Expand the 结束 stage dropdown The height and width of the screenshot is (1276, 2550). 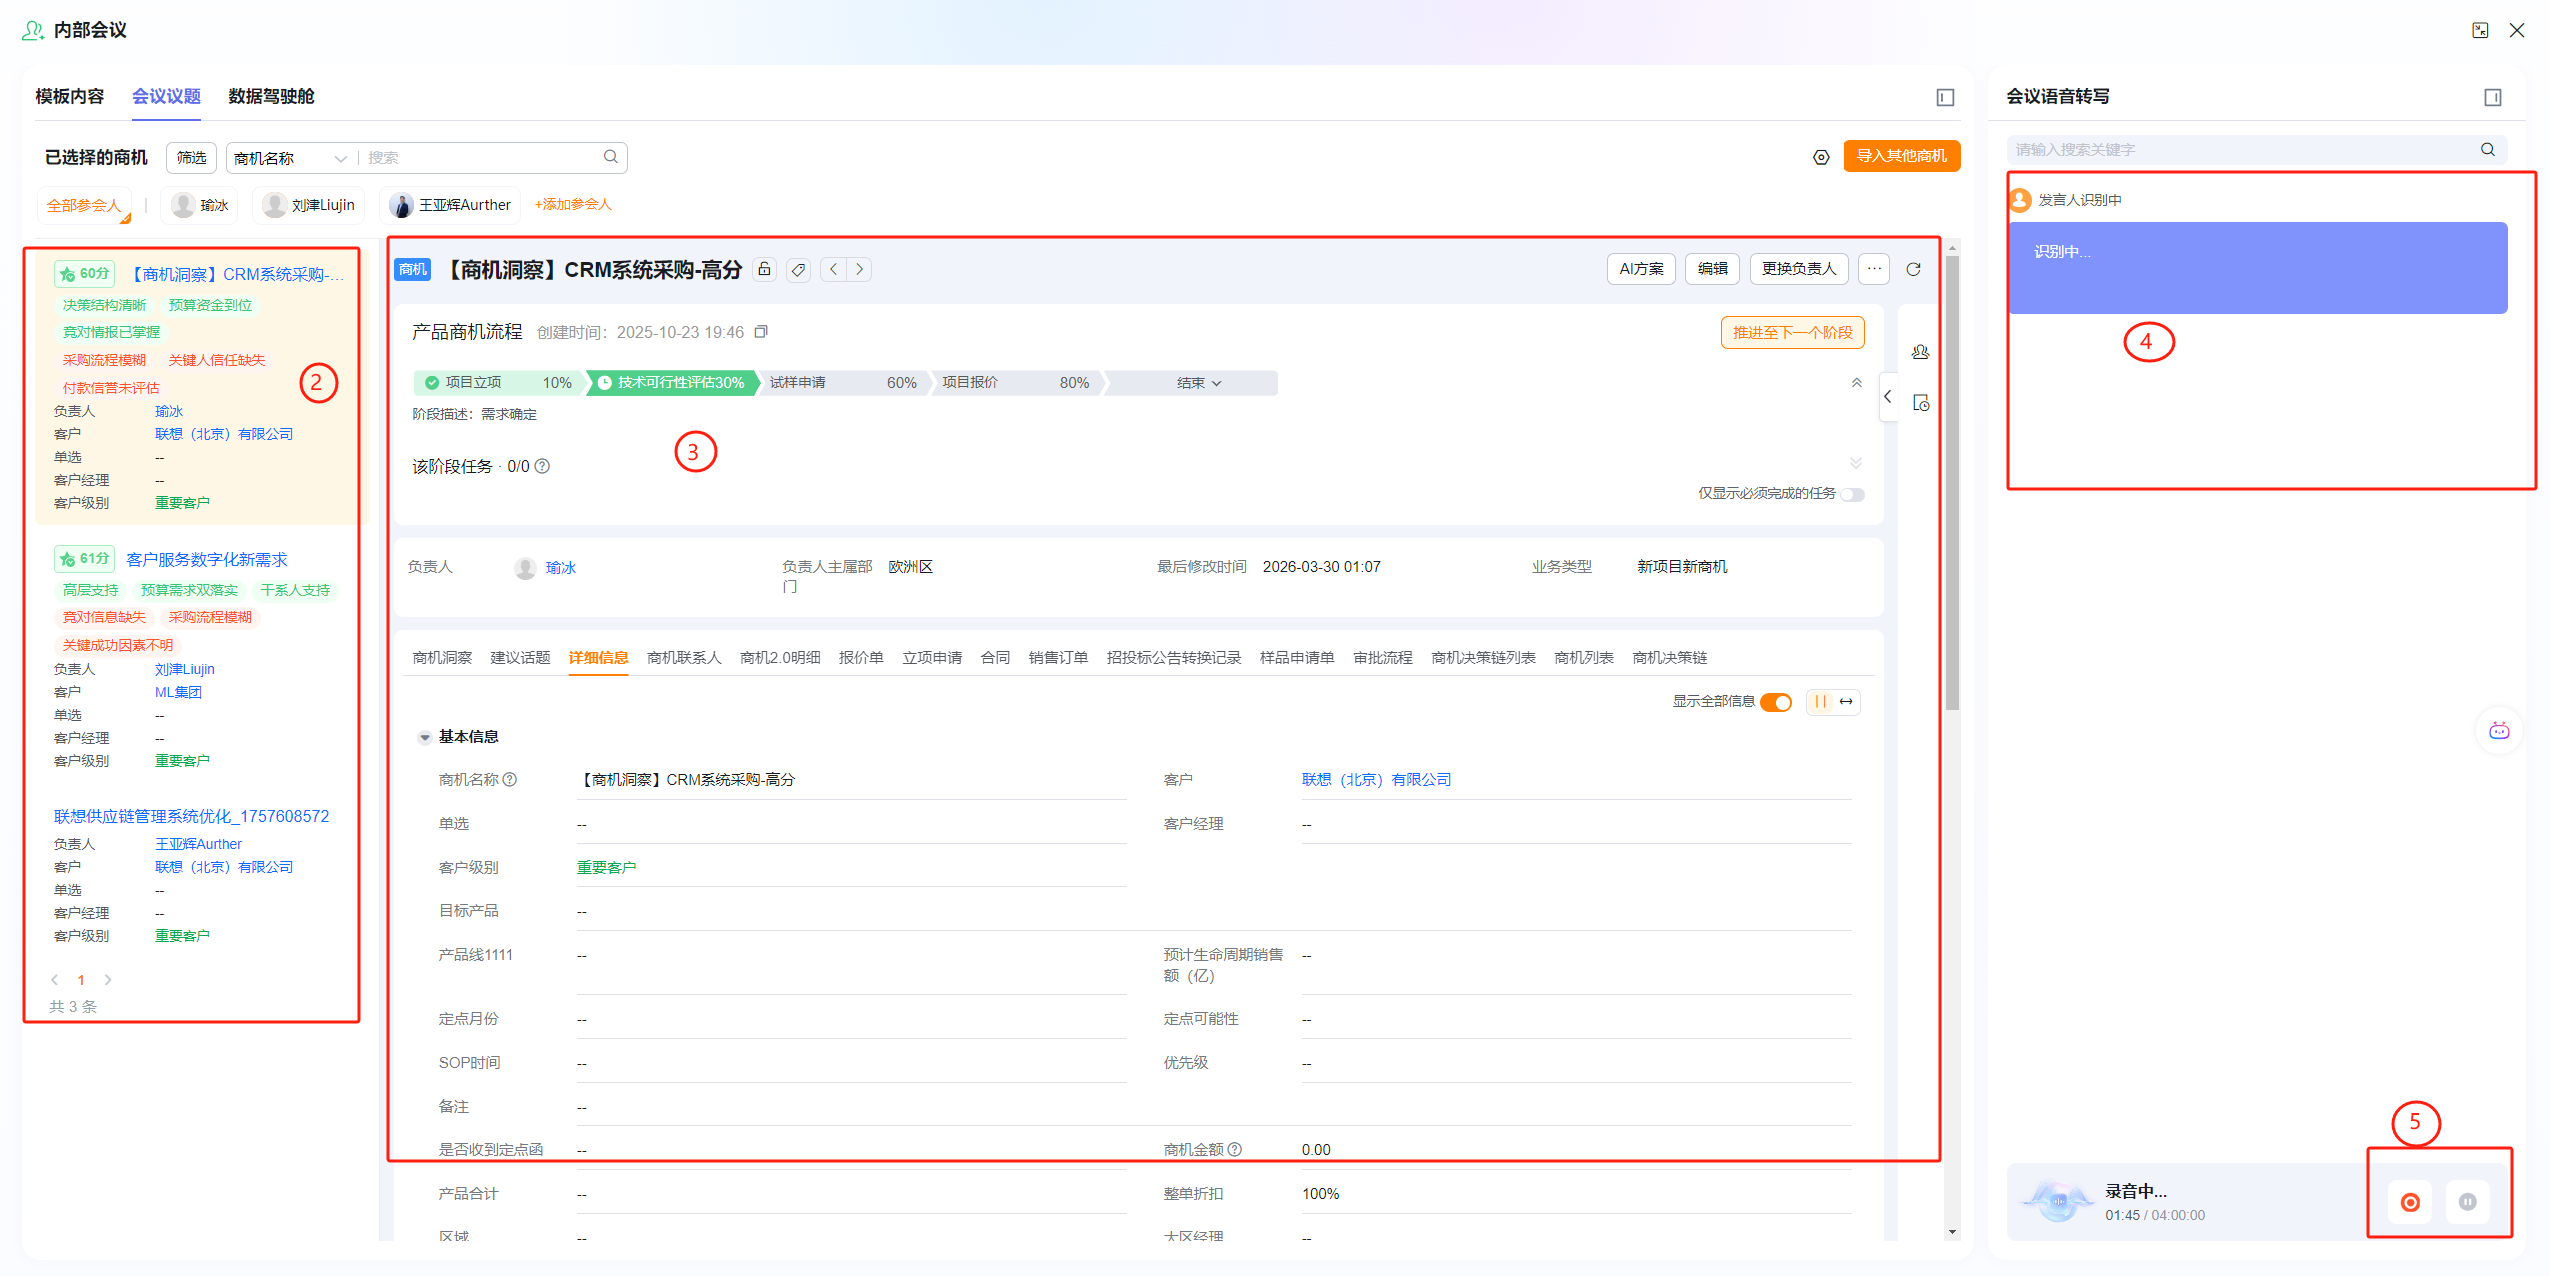(x=1198, y=383)
